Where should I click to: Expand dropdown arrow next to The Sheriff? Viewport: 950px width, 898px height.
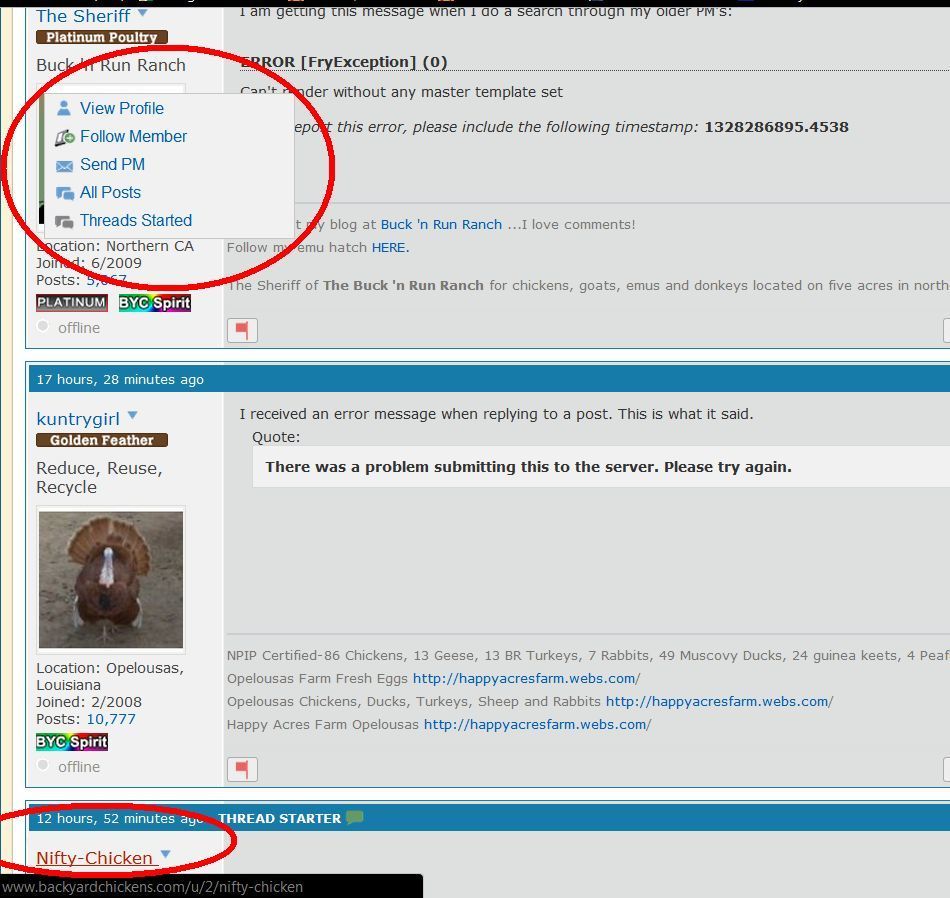(x=142, y=14)
